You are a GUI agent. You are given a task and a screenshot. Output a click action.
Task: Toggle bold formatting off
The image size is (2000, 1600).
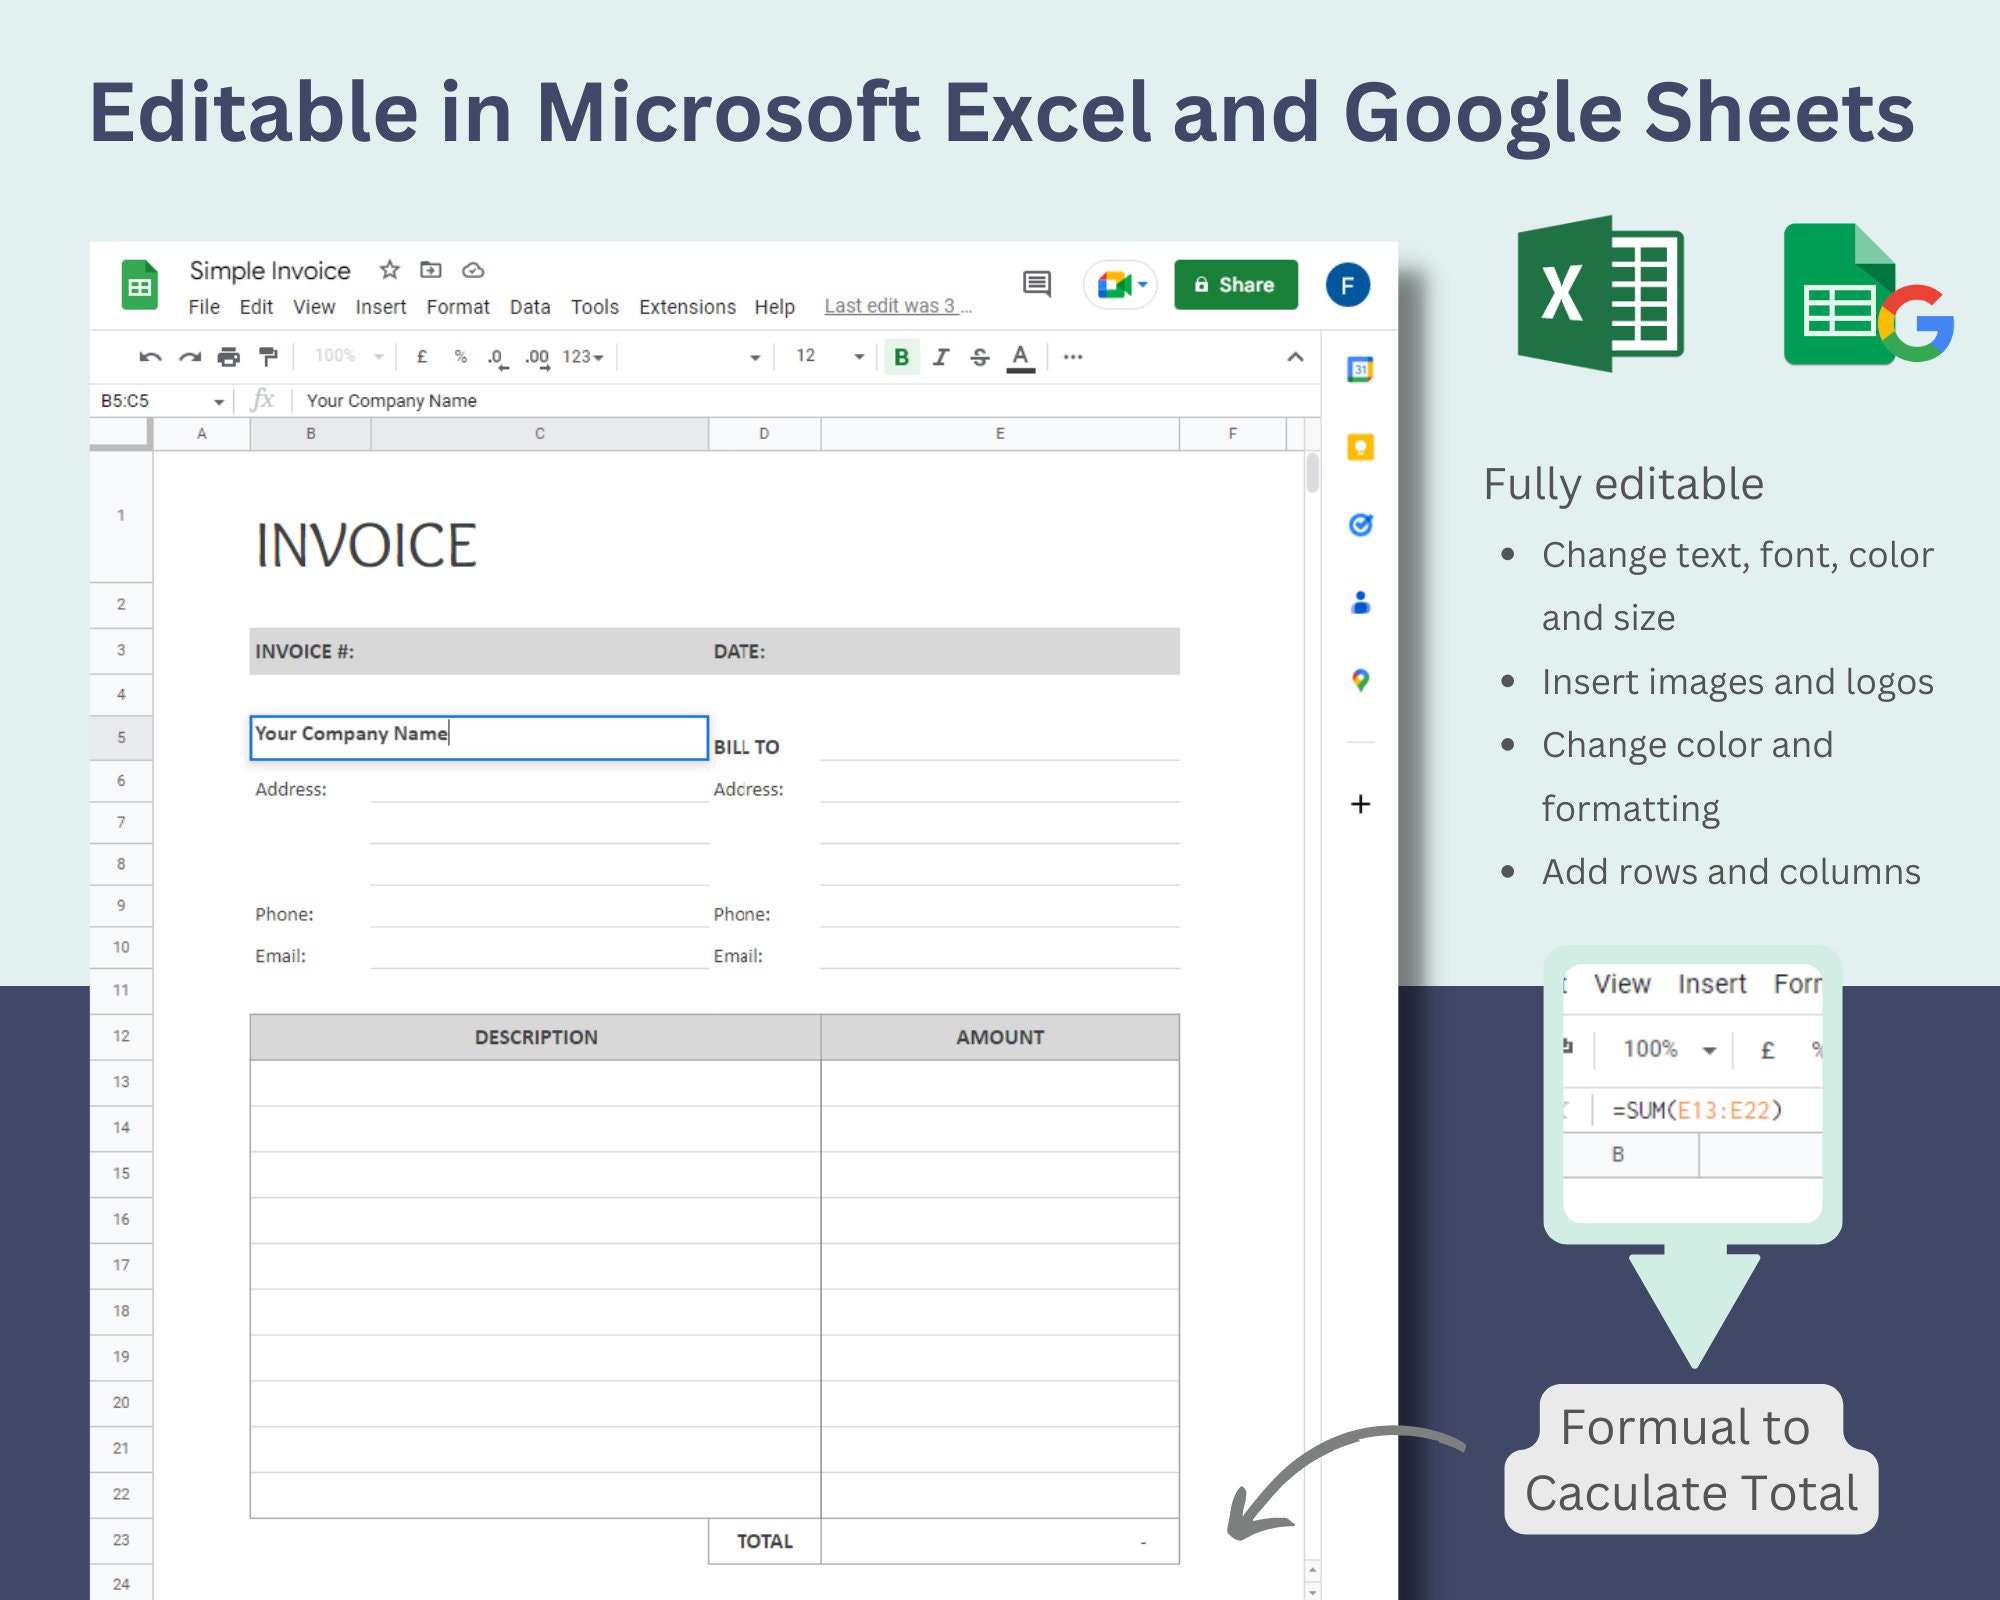(x=903, y=355)
